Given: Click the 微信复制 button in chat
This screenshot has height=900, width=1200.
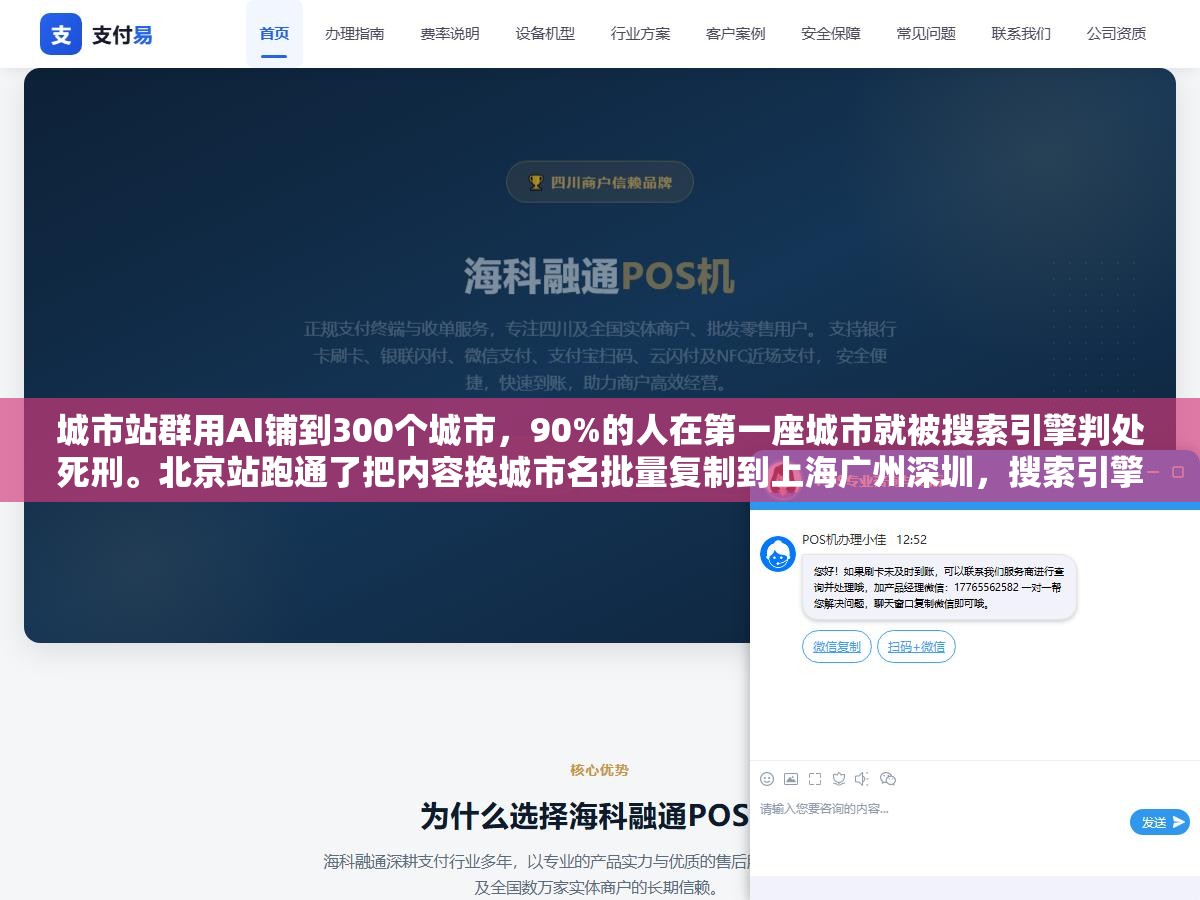Looking at the screenshot, I should (x=837, y=647).
